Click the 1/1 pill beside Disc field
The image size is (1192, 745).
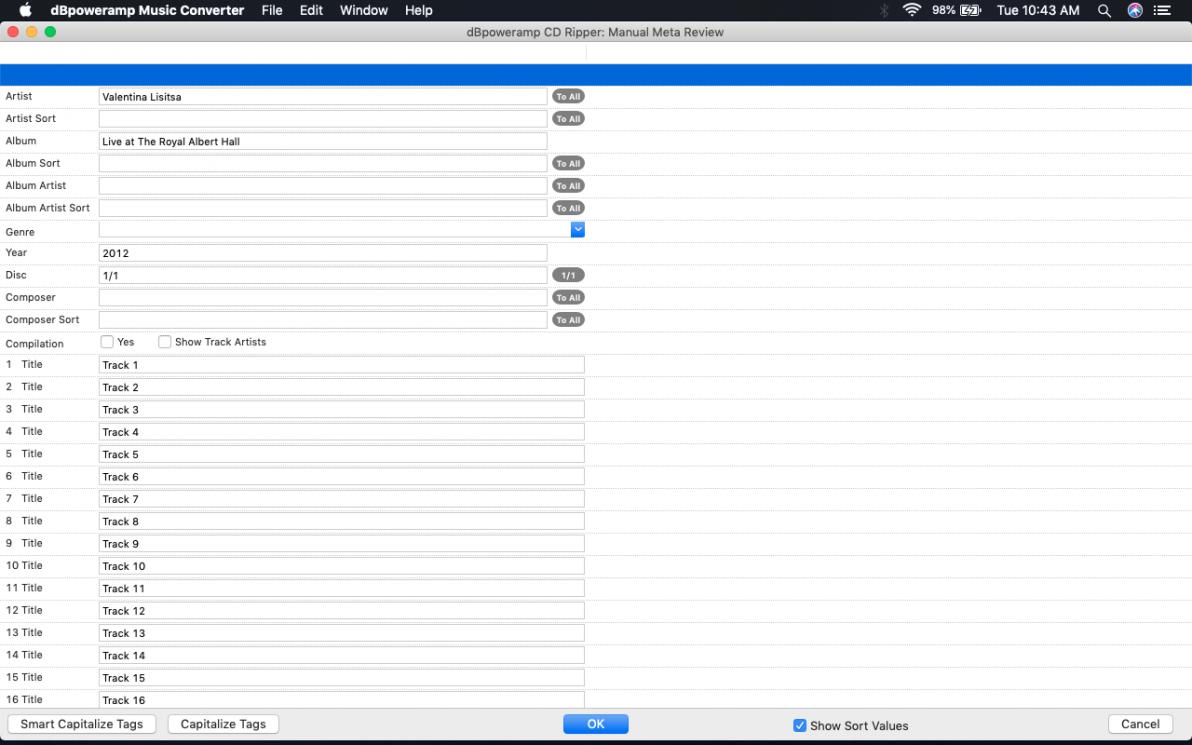click(568, 275)
